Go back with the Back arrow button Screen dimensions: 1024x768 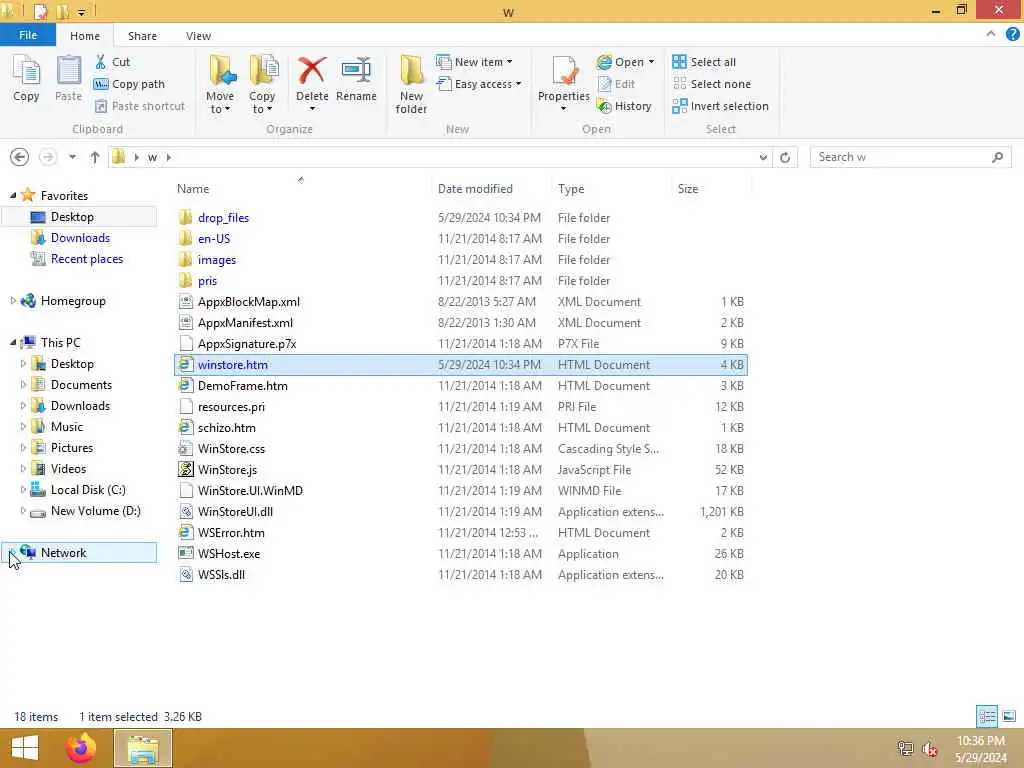(20, 157)
